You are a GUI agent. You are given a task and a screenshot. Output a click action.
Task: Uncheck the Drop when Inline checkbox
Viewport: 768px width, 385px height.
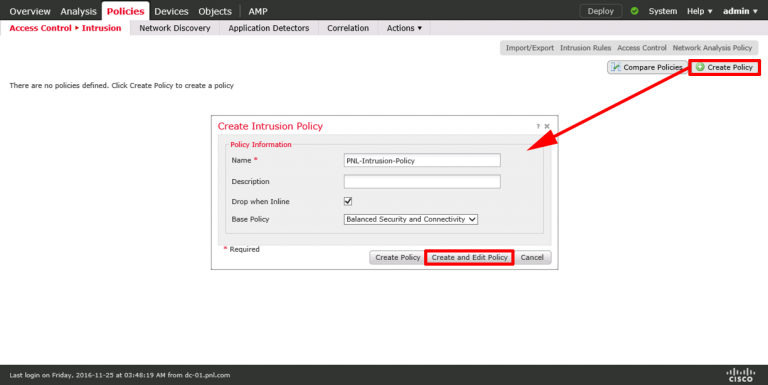coord(348,201)
